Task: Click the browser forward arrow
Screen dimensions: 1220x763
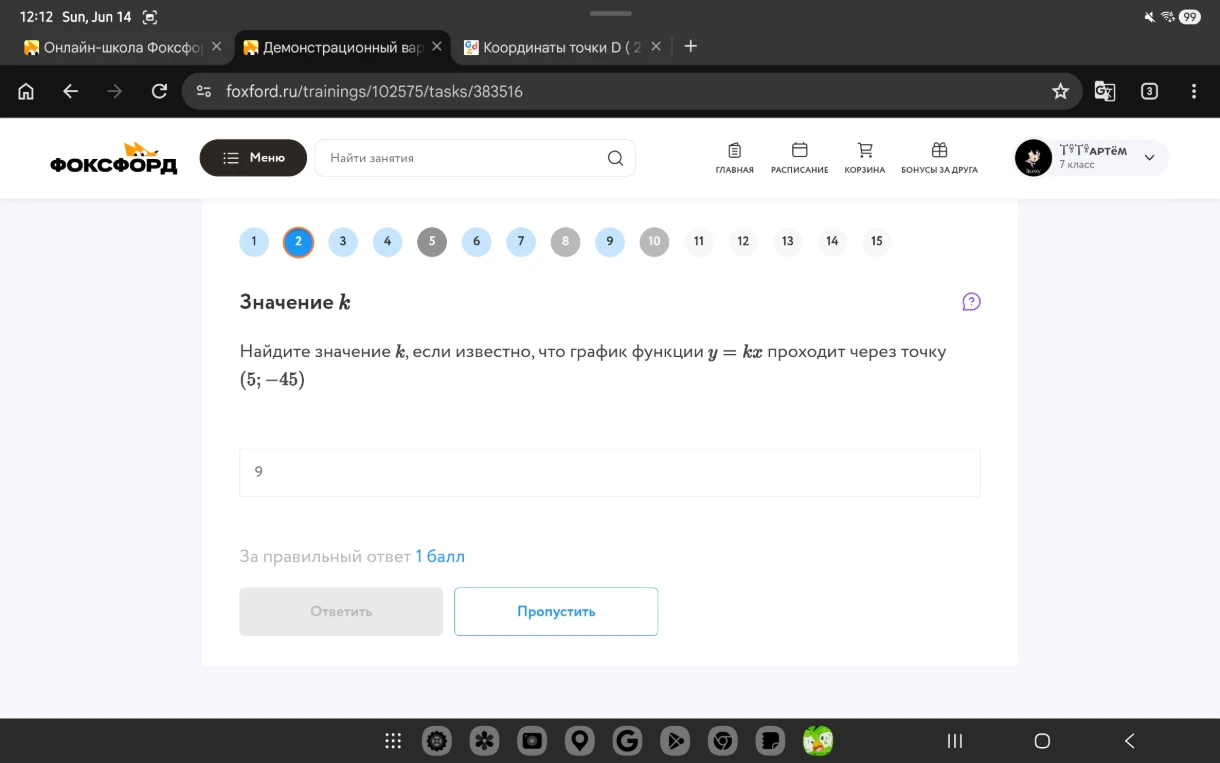Action: 114,91
